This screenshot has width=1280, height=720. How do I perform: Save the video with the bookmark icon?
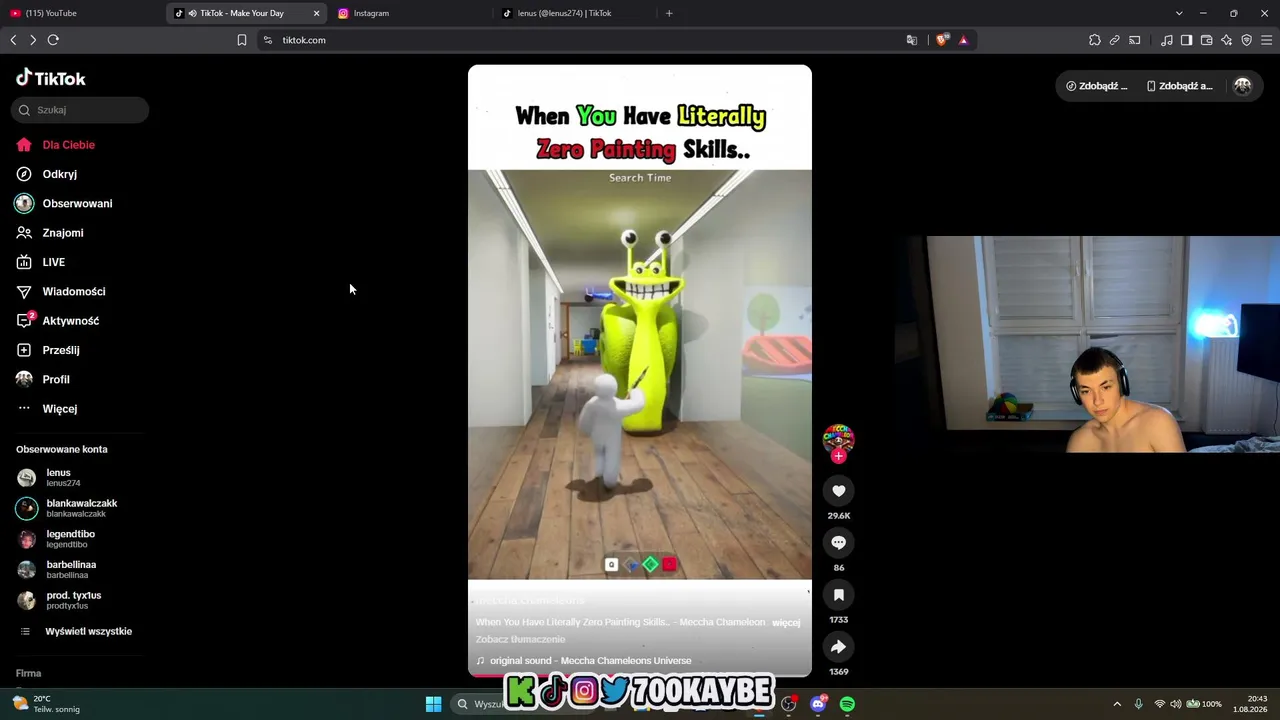pos(839,595)
